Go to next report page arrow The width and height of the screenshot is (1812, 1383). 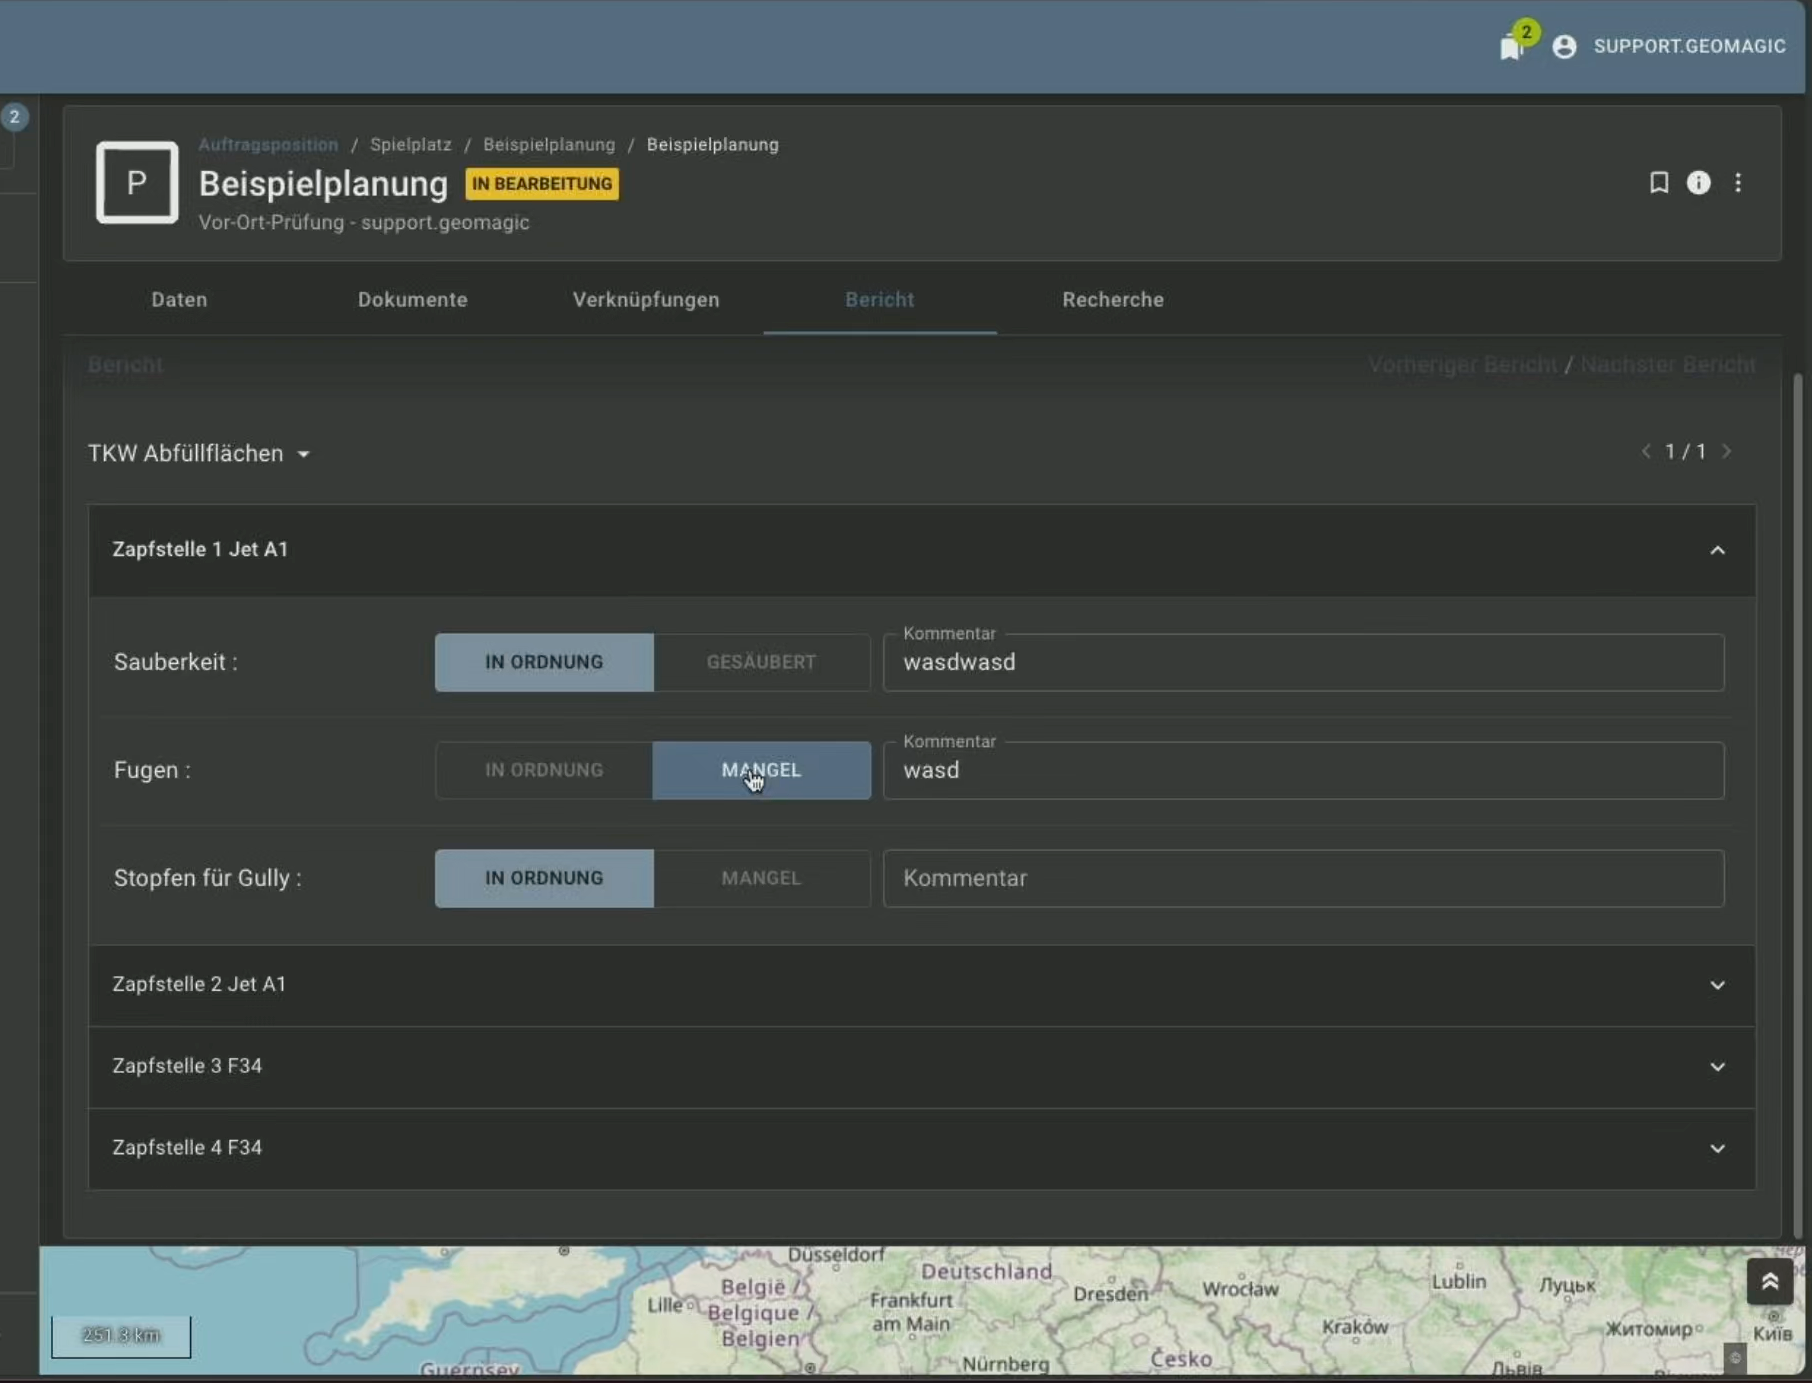[x=1727, y=452]
